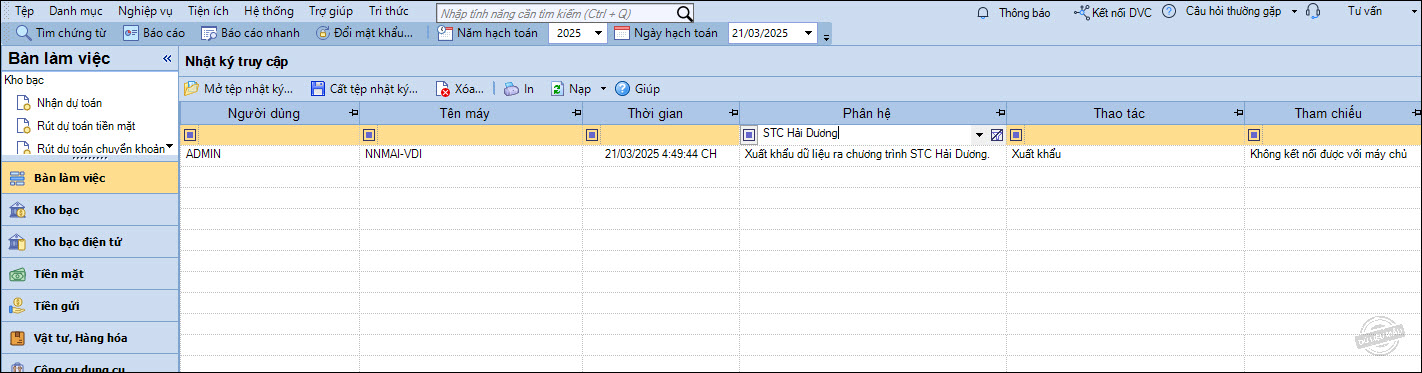Click the magnifier icon in the feature search box

(684, 13)
